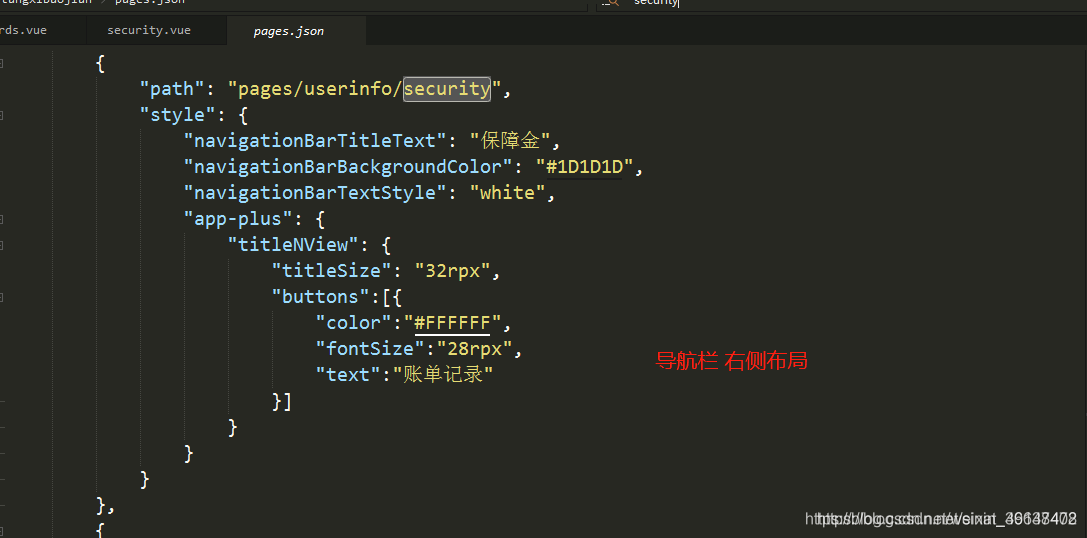1087x538 pixels.
Task: Click the "28rpx" value
Action: pos(475,349)
